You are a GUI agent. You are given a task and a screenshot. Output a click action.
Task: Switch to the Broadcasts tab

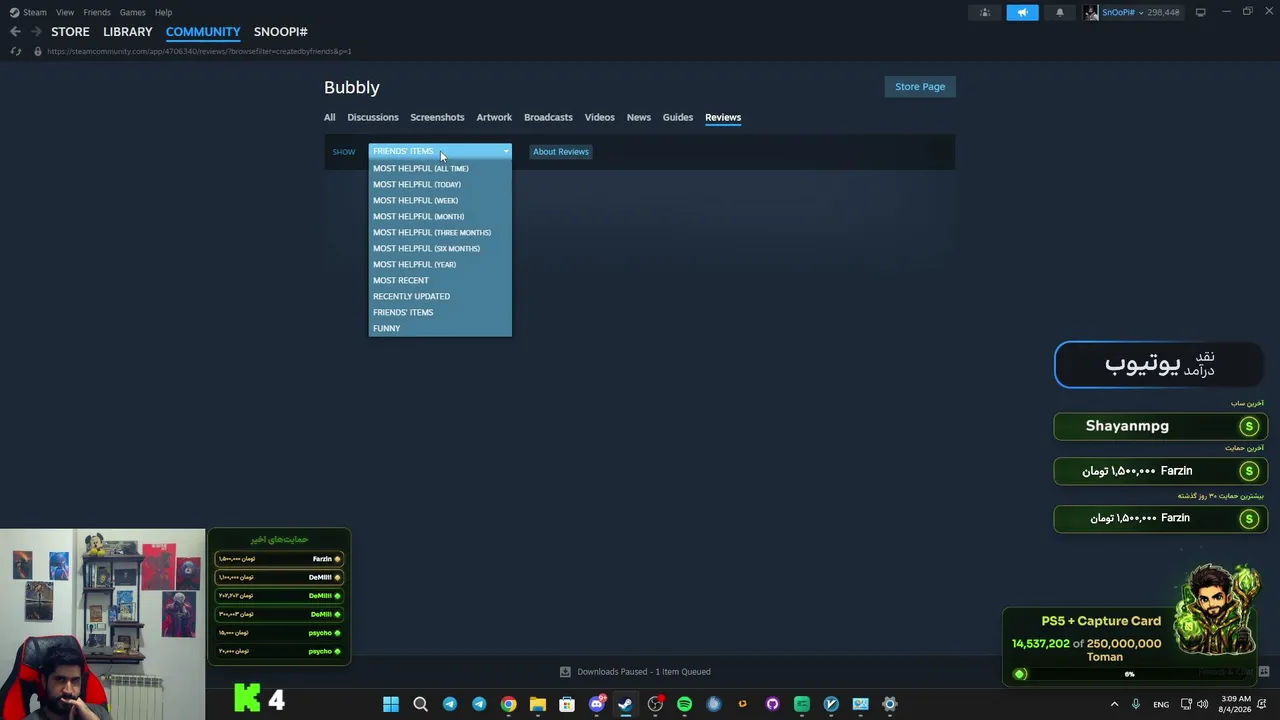(x=548, y=117)
